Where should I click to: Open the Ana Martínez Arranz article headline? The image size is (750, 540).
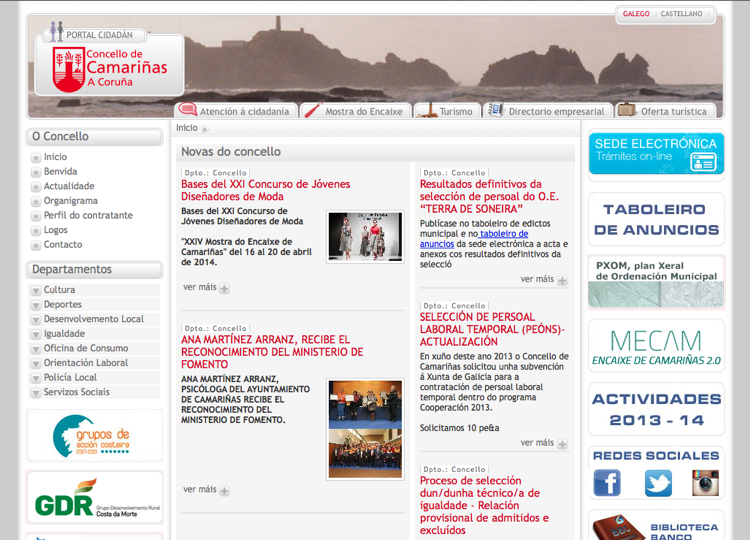click(272, 352)
